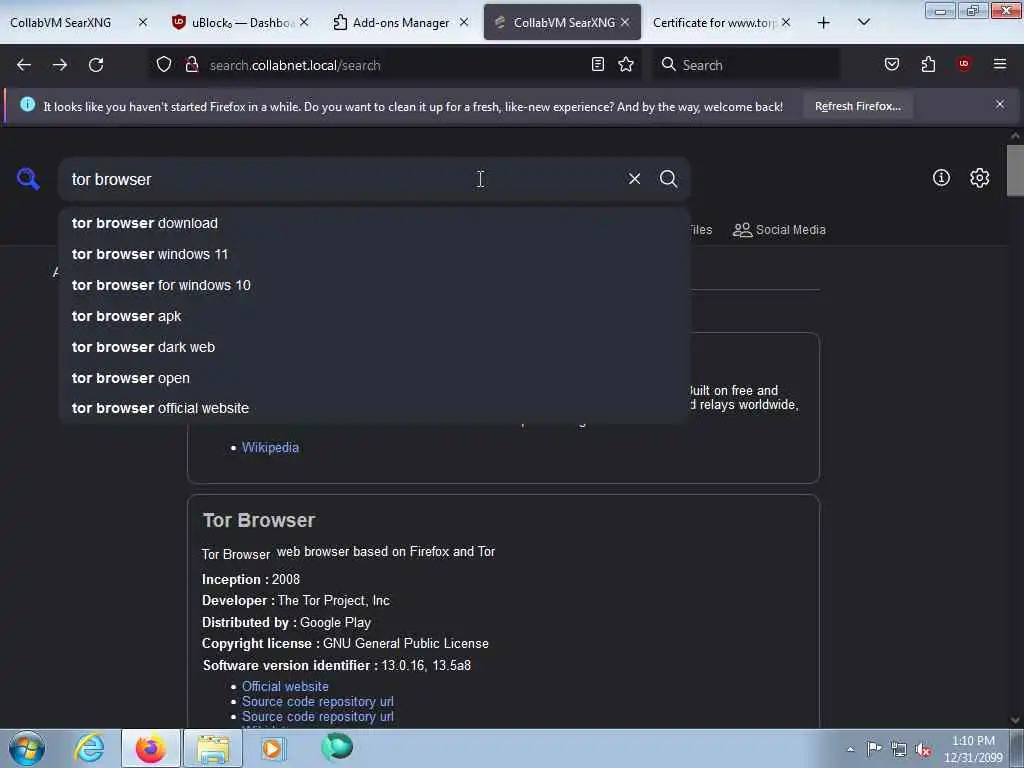Open Windows Explorer from taskbar

click(213, 748)
